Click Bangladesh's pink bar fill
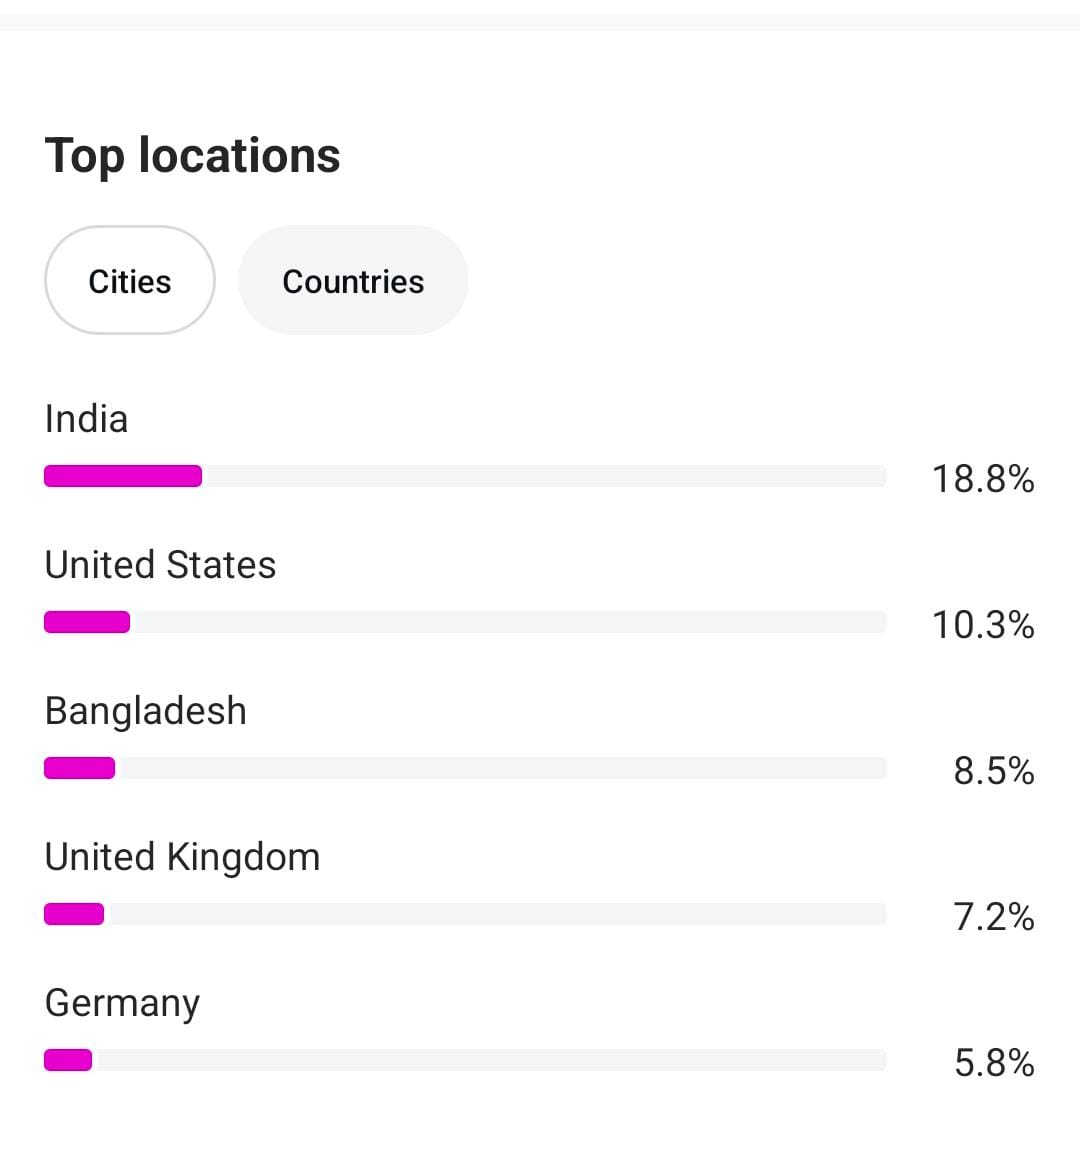This screenshot has height=1162, width=1080. pos(79,768)
